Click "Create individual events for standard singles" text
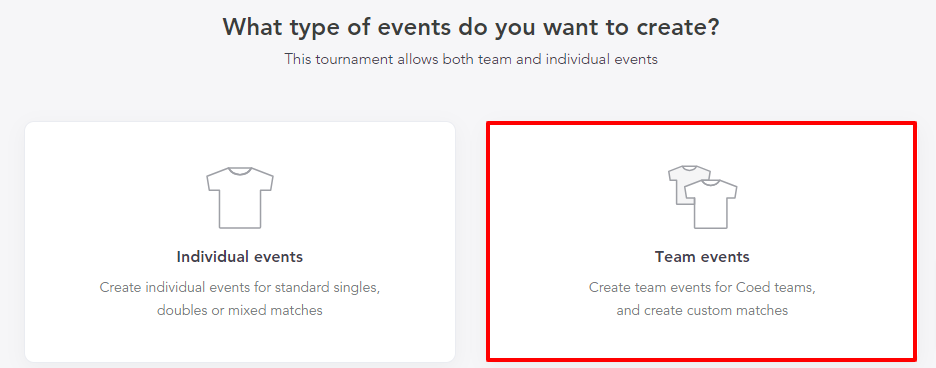Viewport: 936px width, 368px height. 240,287
